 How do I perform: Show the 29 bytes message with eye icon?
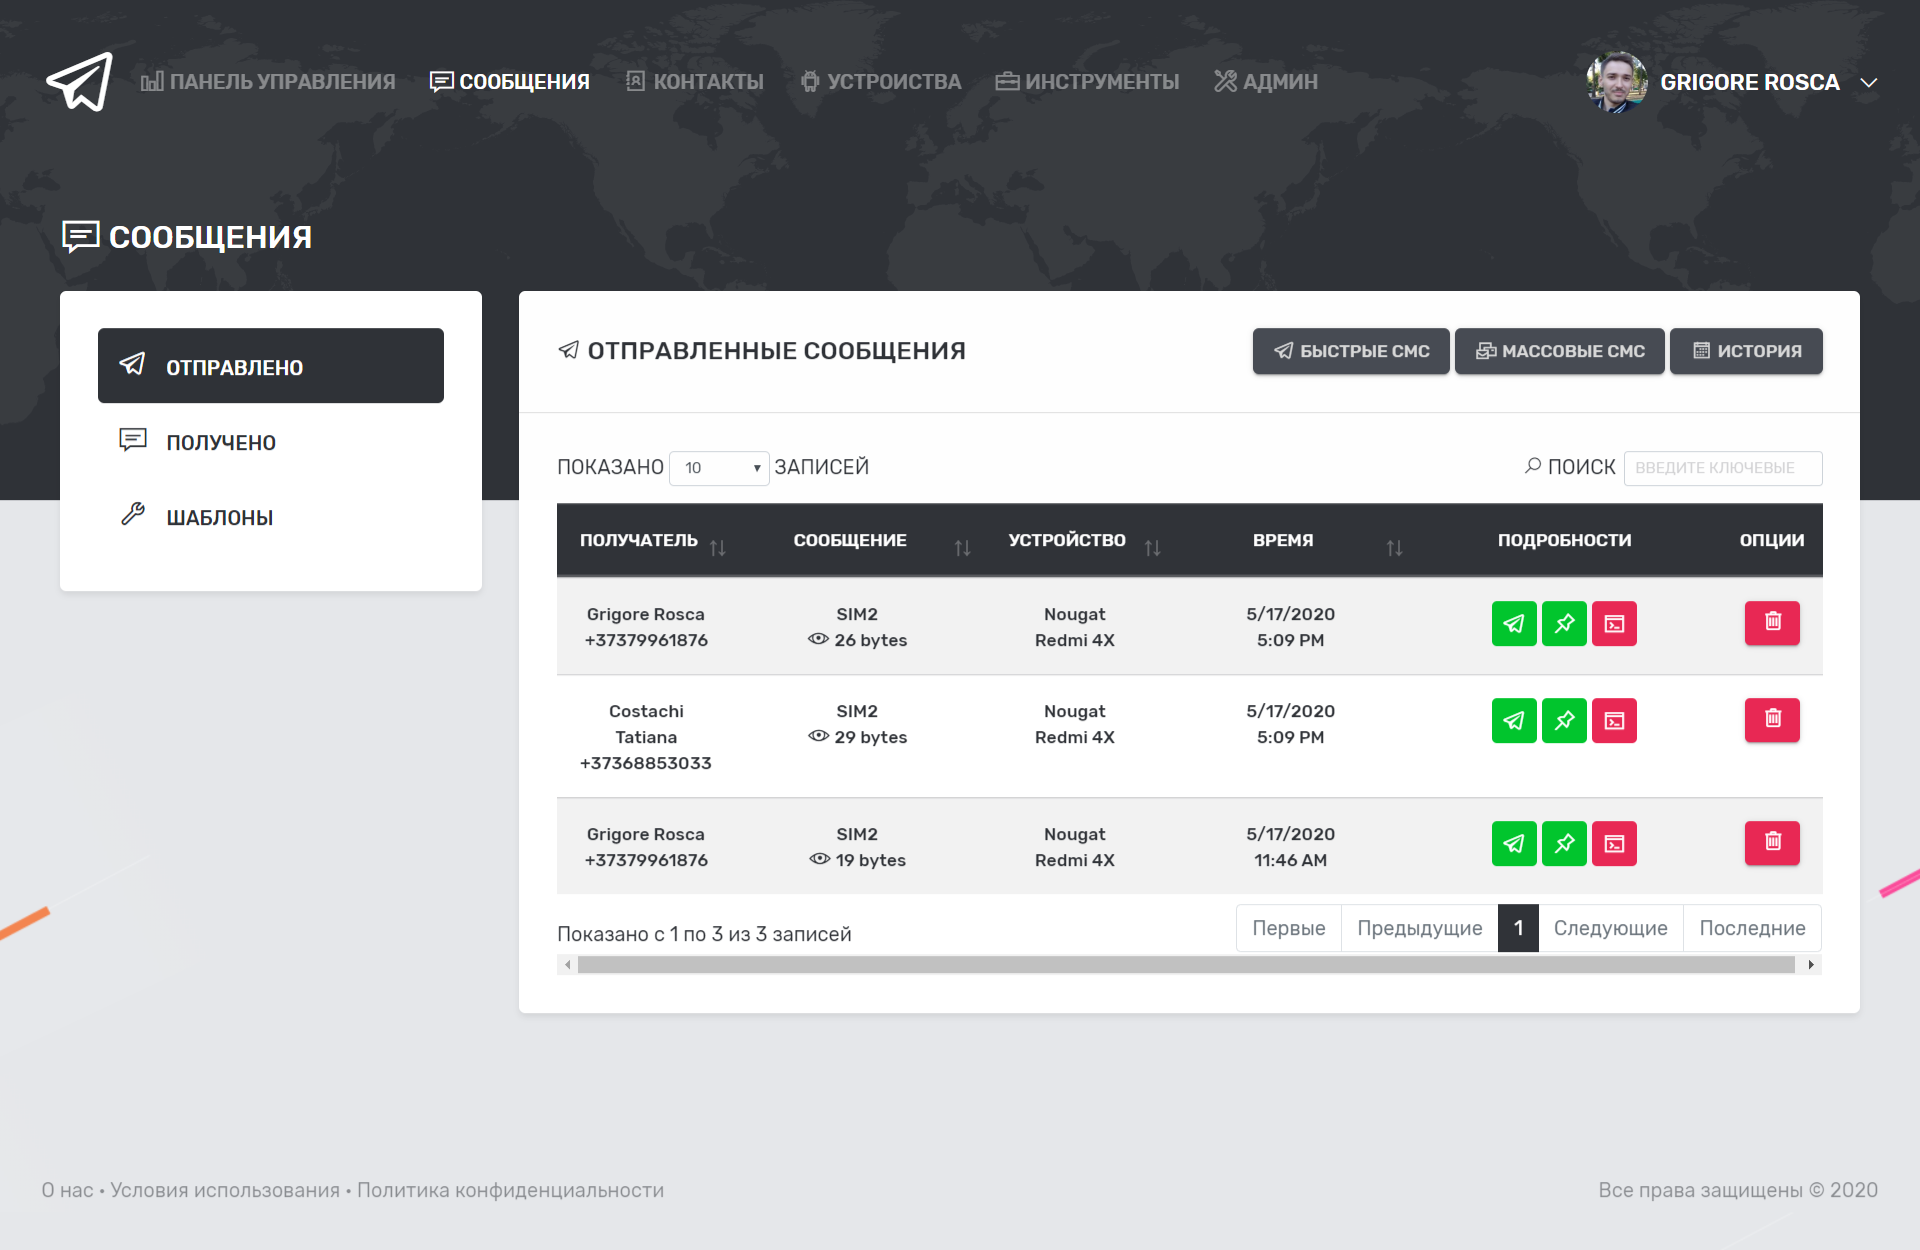818,736
